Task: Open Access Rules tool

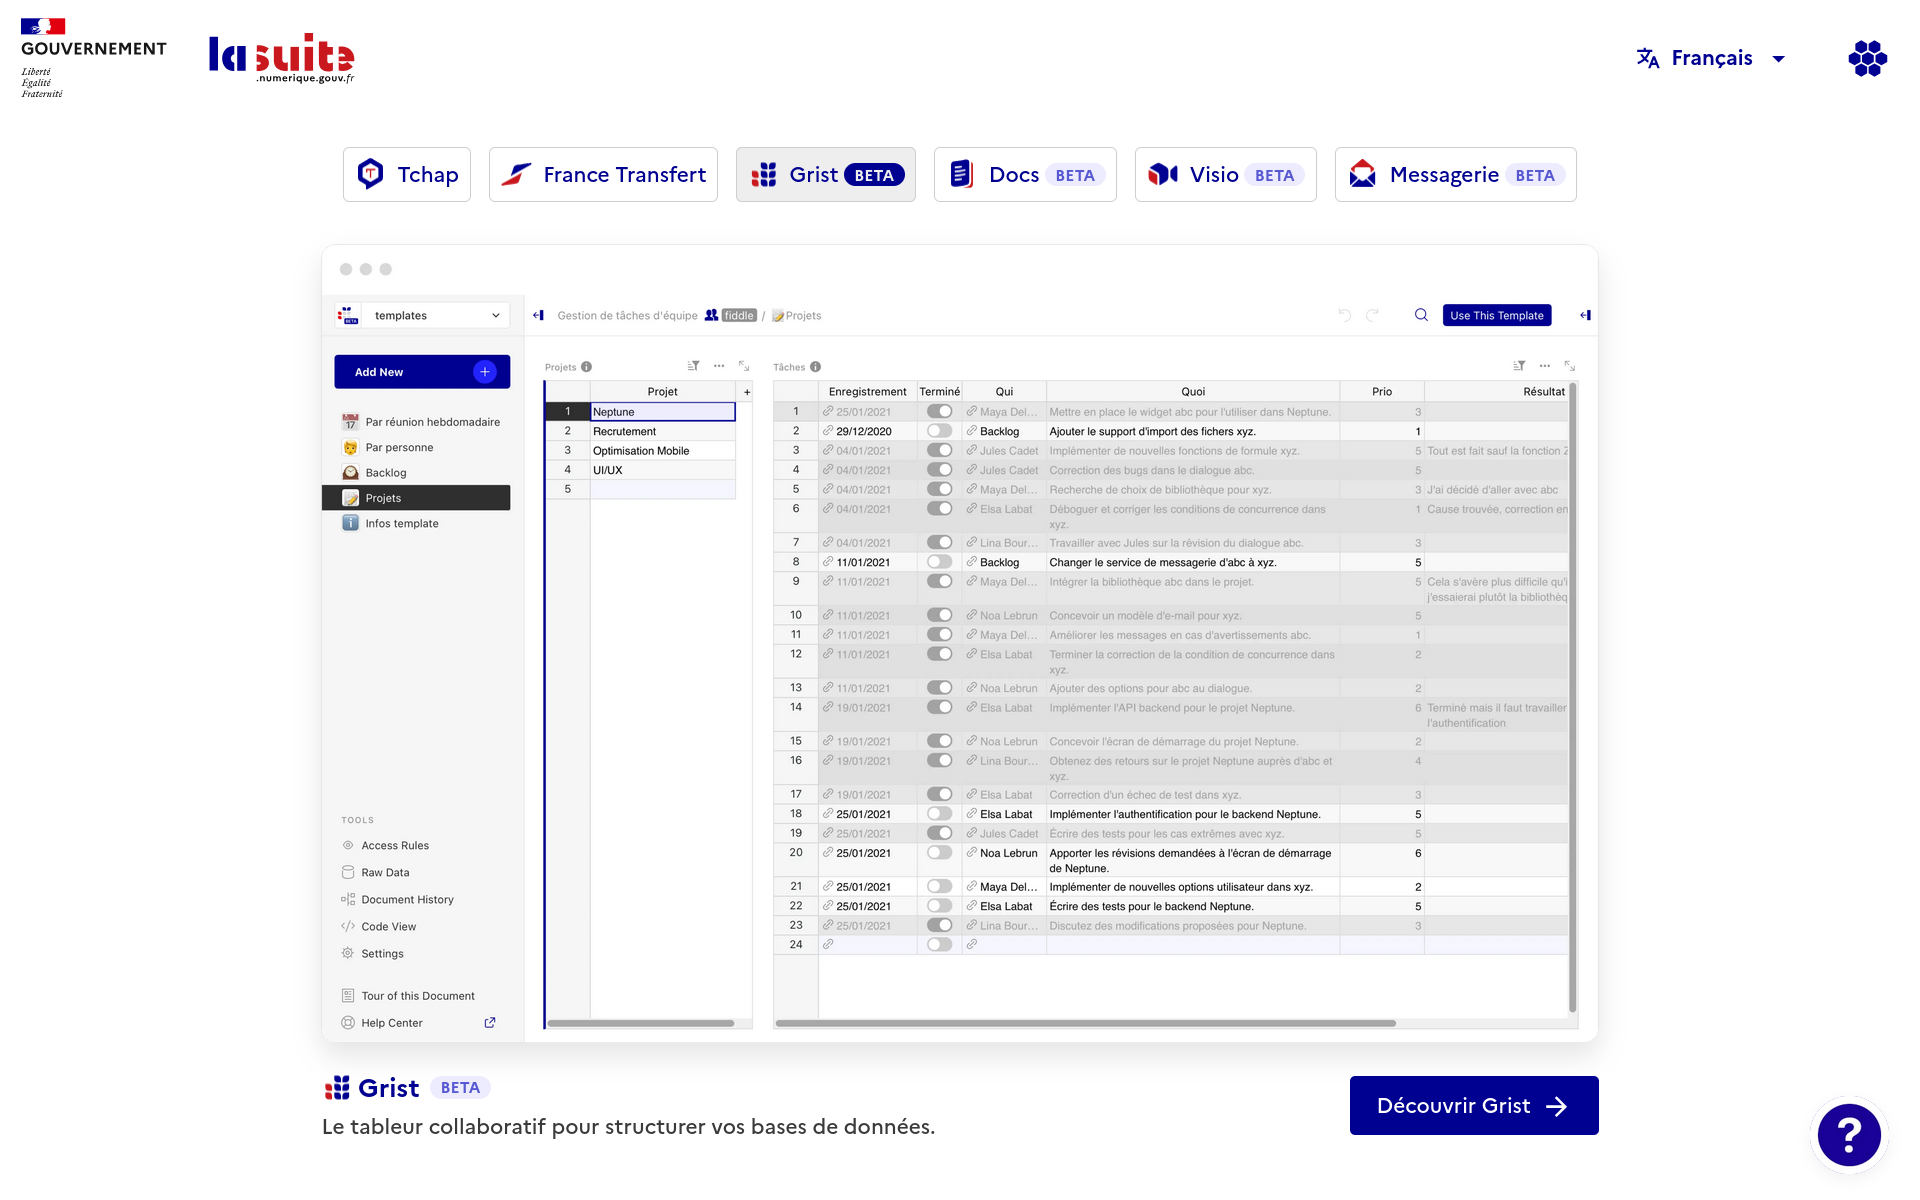Action: pos(395,845)
